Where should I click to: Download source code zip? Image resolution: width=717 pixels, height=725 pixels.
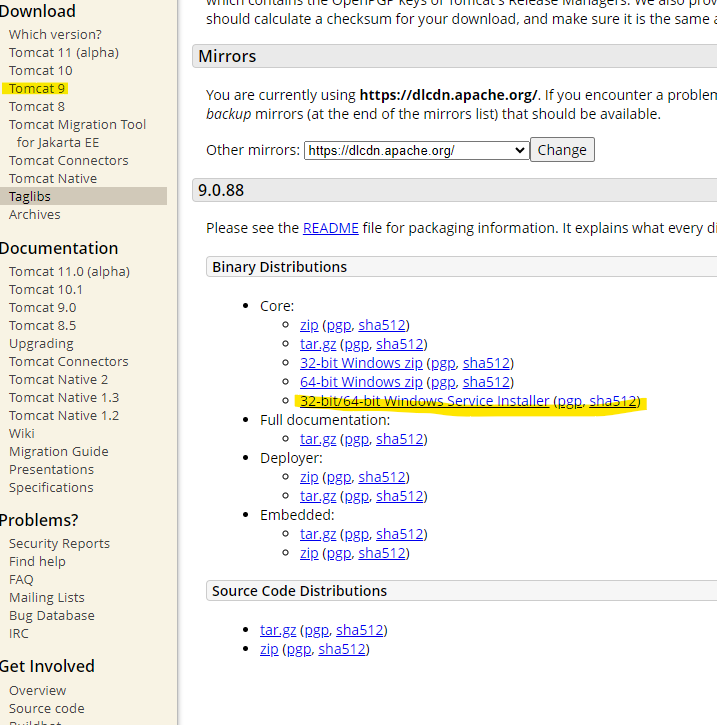[269, 649]
